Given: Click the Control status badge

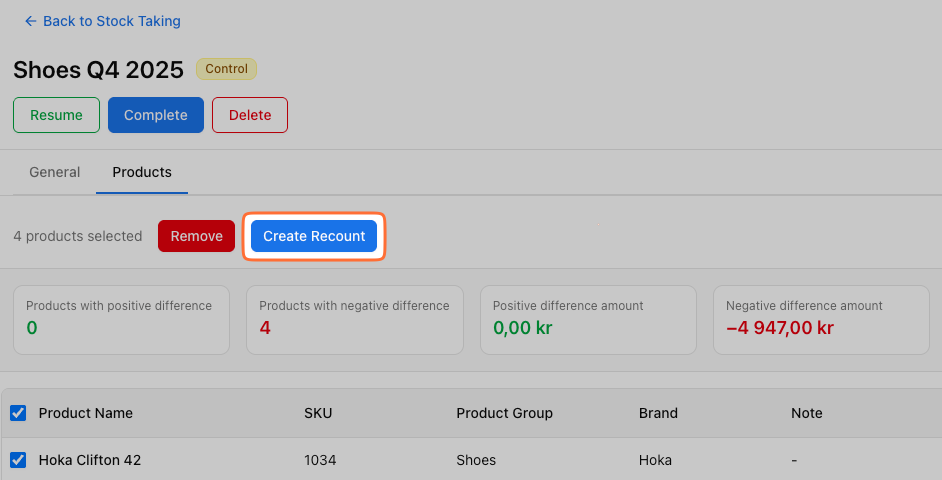Looking at the screenshot, I should 226,69.
